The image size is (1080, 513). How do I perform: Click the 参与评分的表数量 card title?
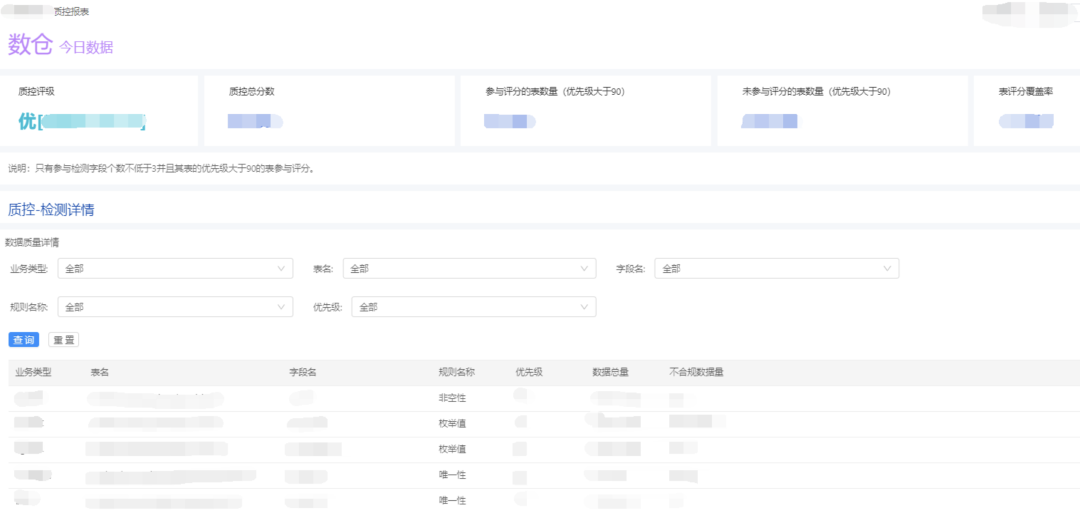coord(555,92)
